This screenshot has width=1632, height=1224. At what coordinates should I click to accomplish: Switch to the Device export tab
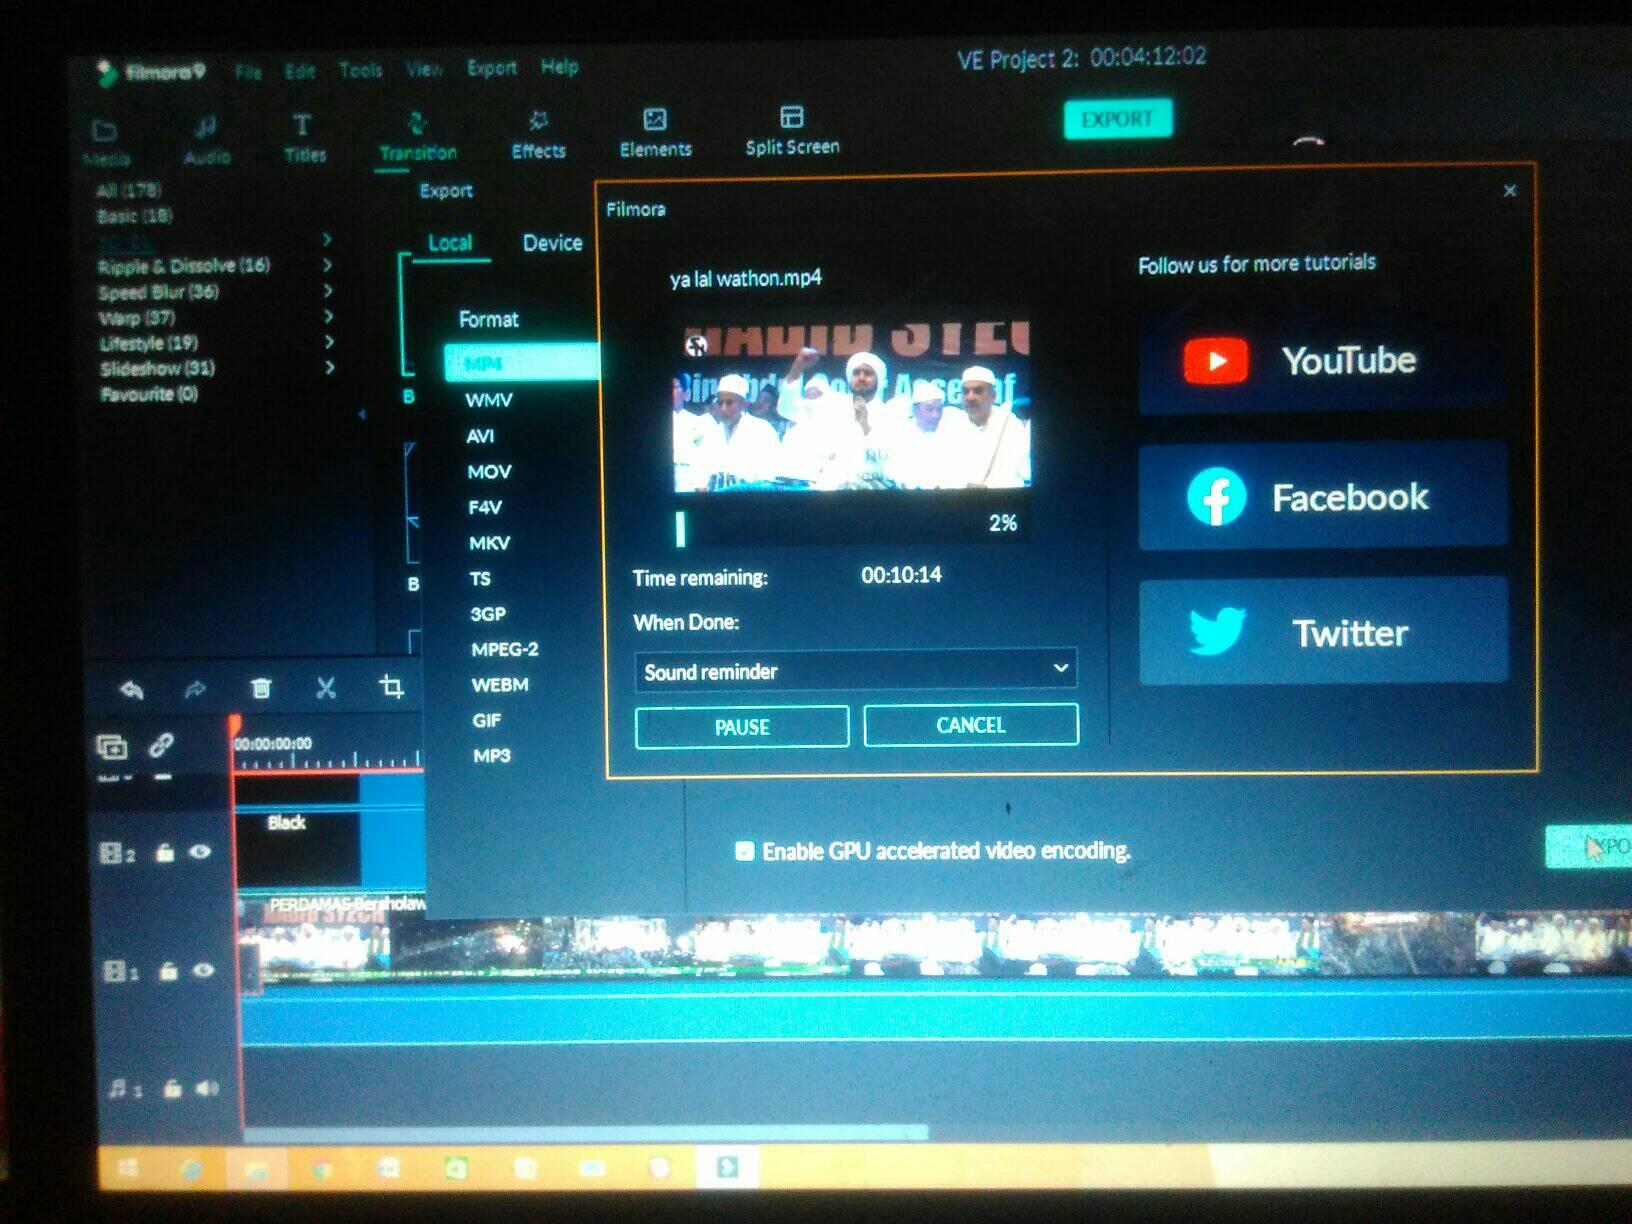552,243
